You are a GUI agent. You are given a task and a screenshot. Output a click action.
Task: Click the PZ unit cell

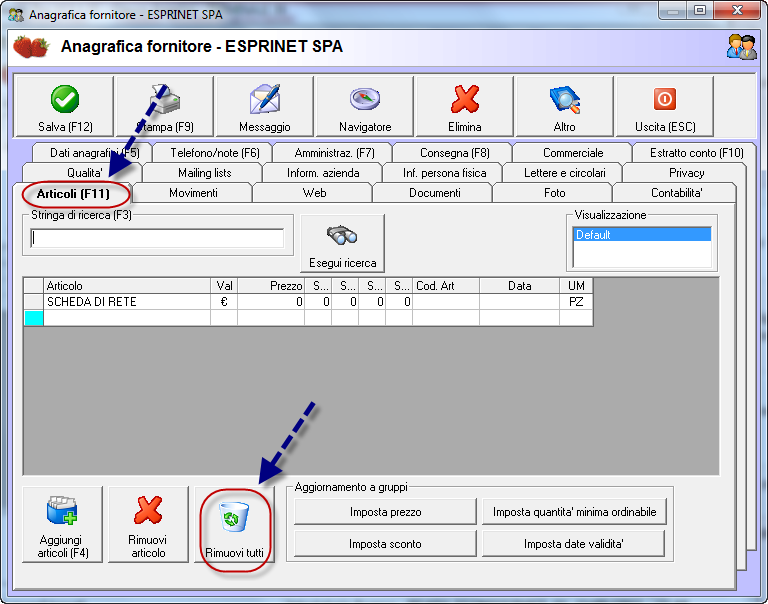pyautogui.click(x=576, y=302)
